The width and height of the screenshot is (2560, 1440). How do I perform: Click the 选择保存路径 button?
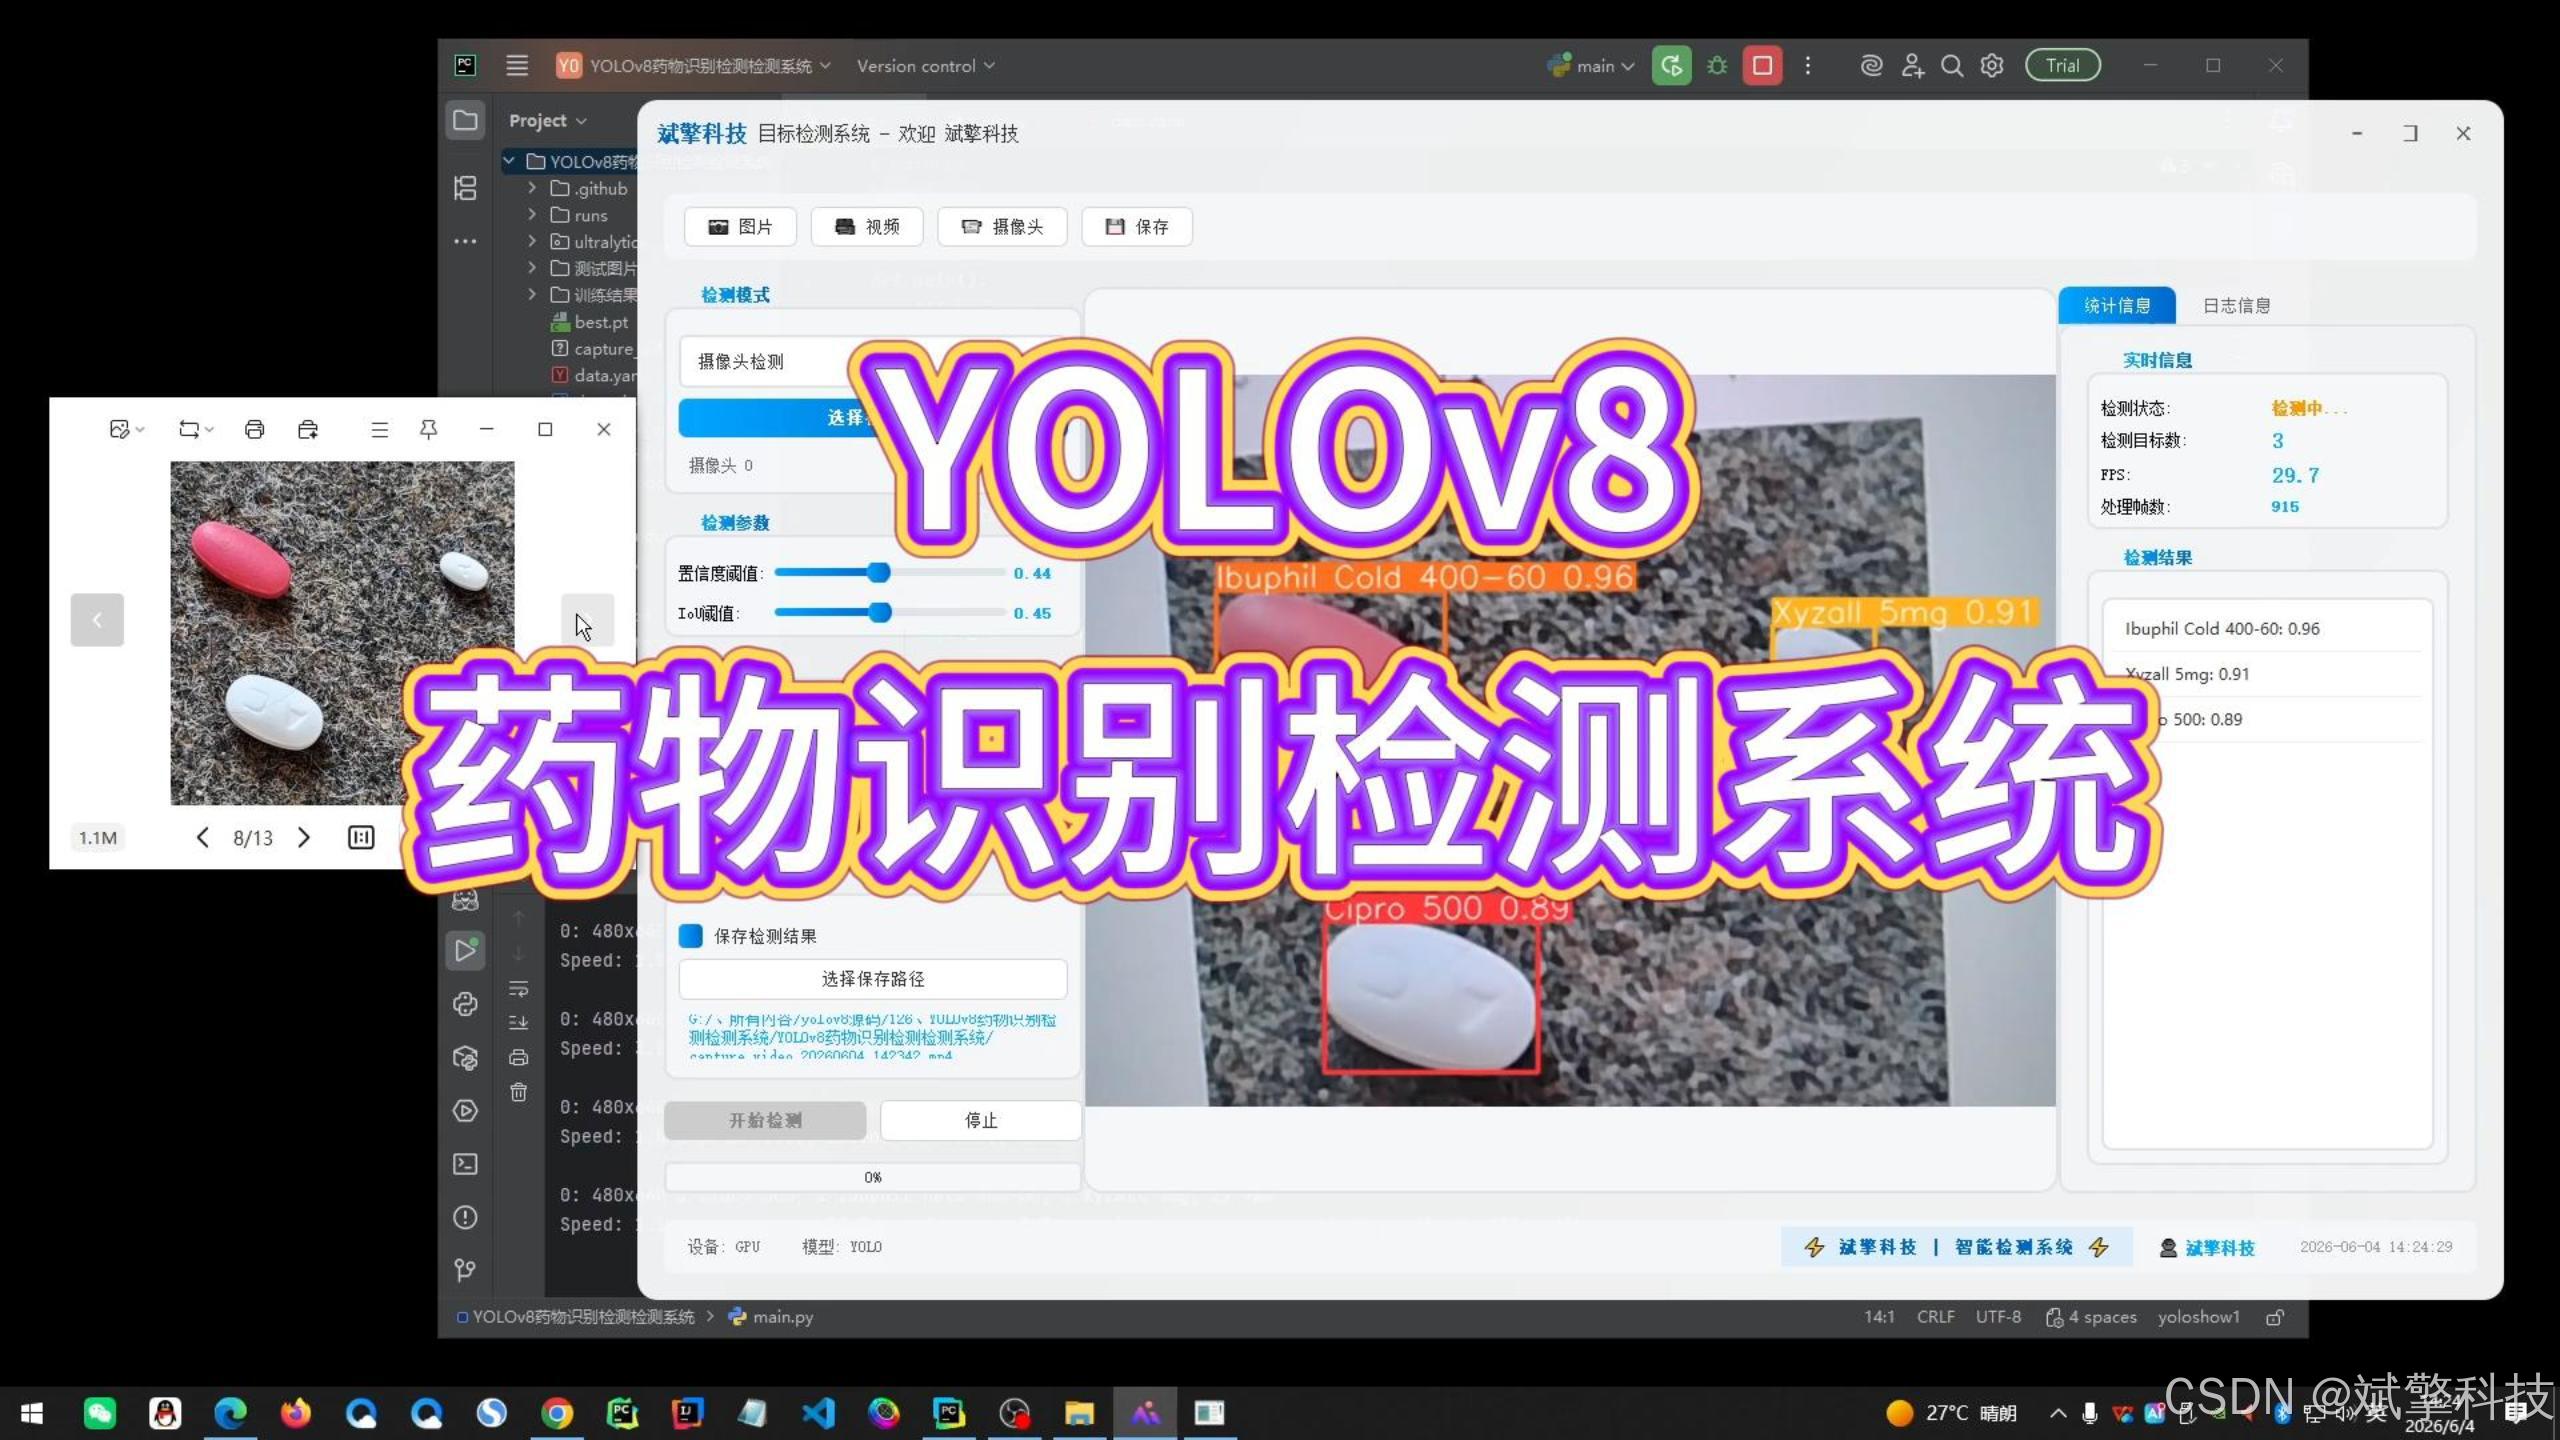(x=873, y=979)
